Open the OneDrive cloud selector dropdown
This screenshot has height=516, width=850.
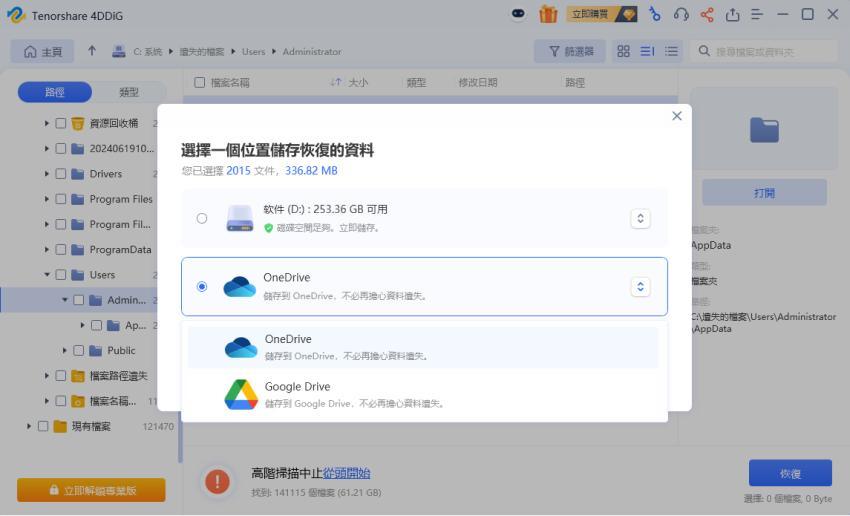[640, 287]
